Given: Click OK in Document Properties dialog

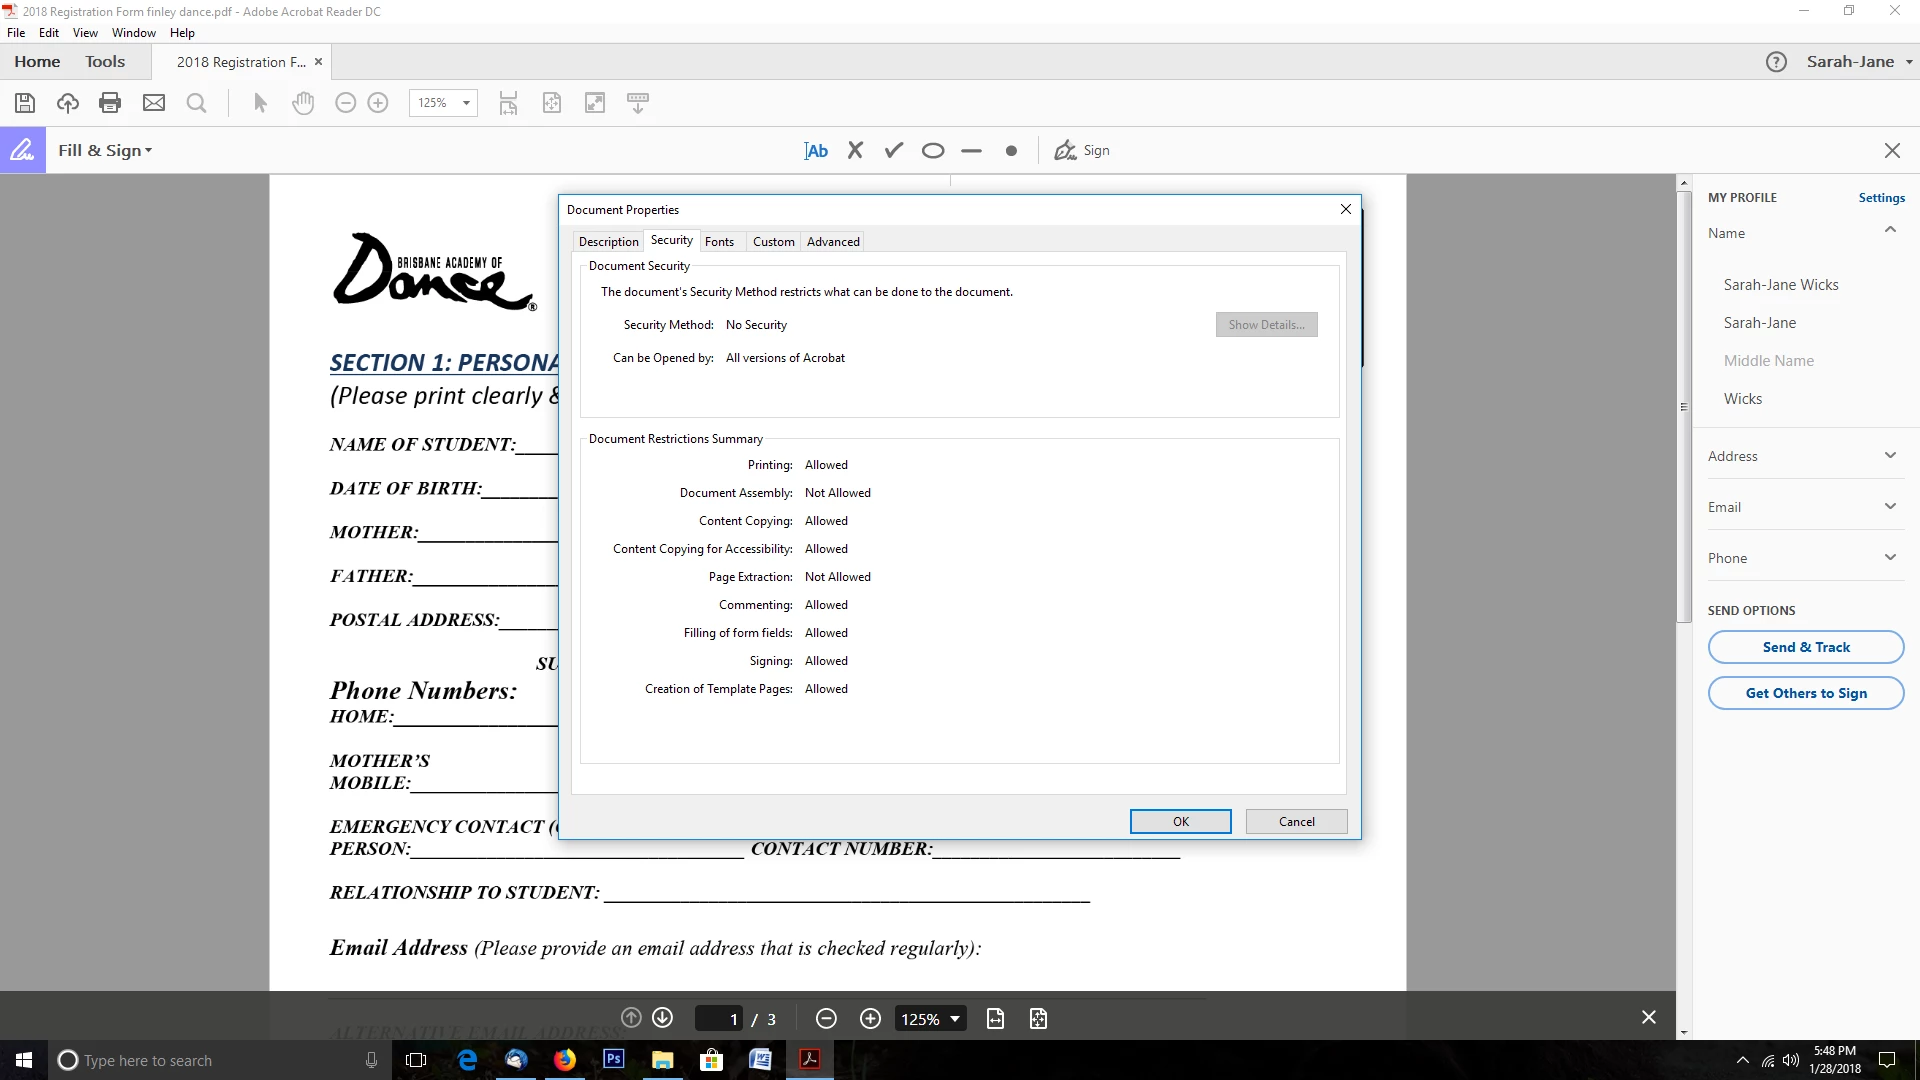Looking at the screenshot, I should tap(1180, 821).
